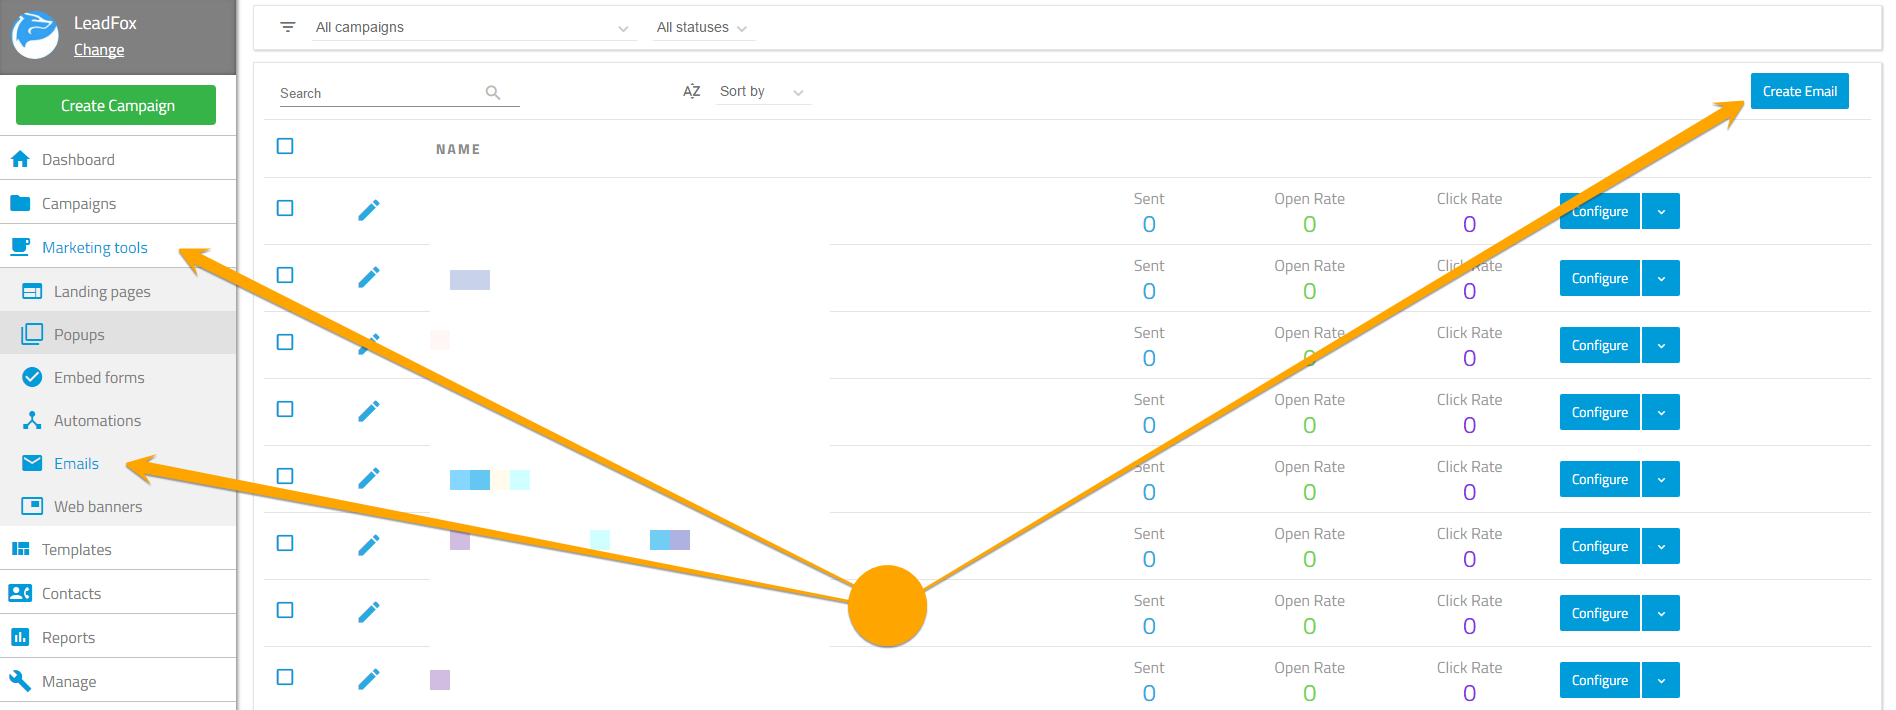
Task: Click the Create Email button
Action: pos(1800,91)
